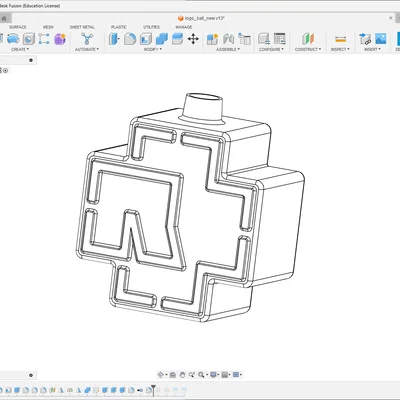Select the logo_ball_new v13 document tab

coord(201,18)
